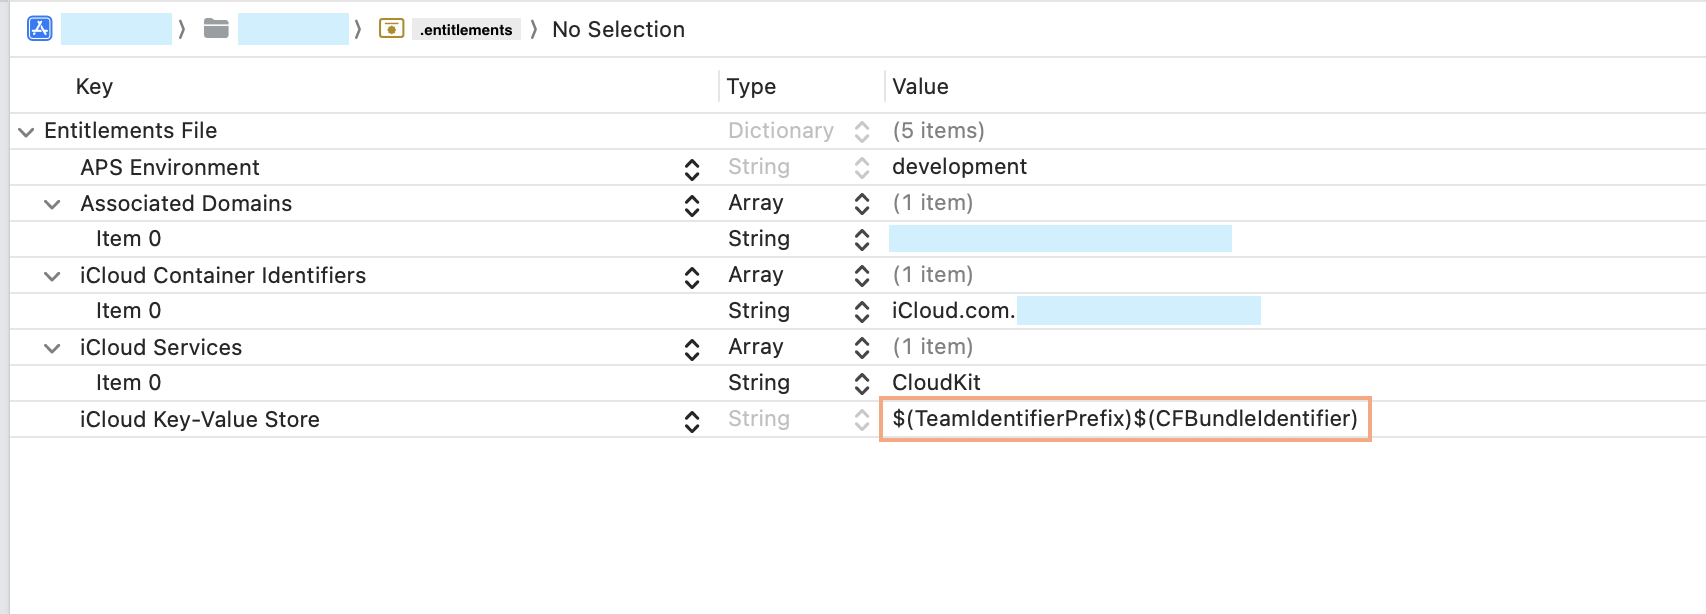This screenshot has height=614, width=1706.
Task: Click No Selection breadcrumb item
Action: tap(618, 30)
